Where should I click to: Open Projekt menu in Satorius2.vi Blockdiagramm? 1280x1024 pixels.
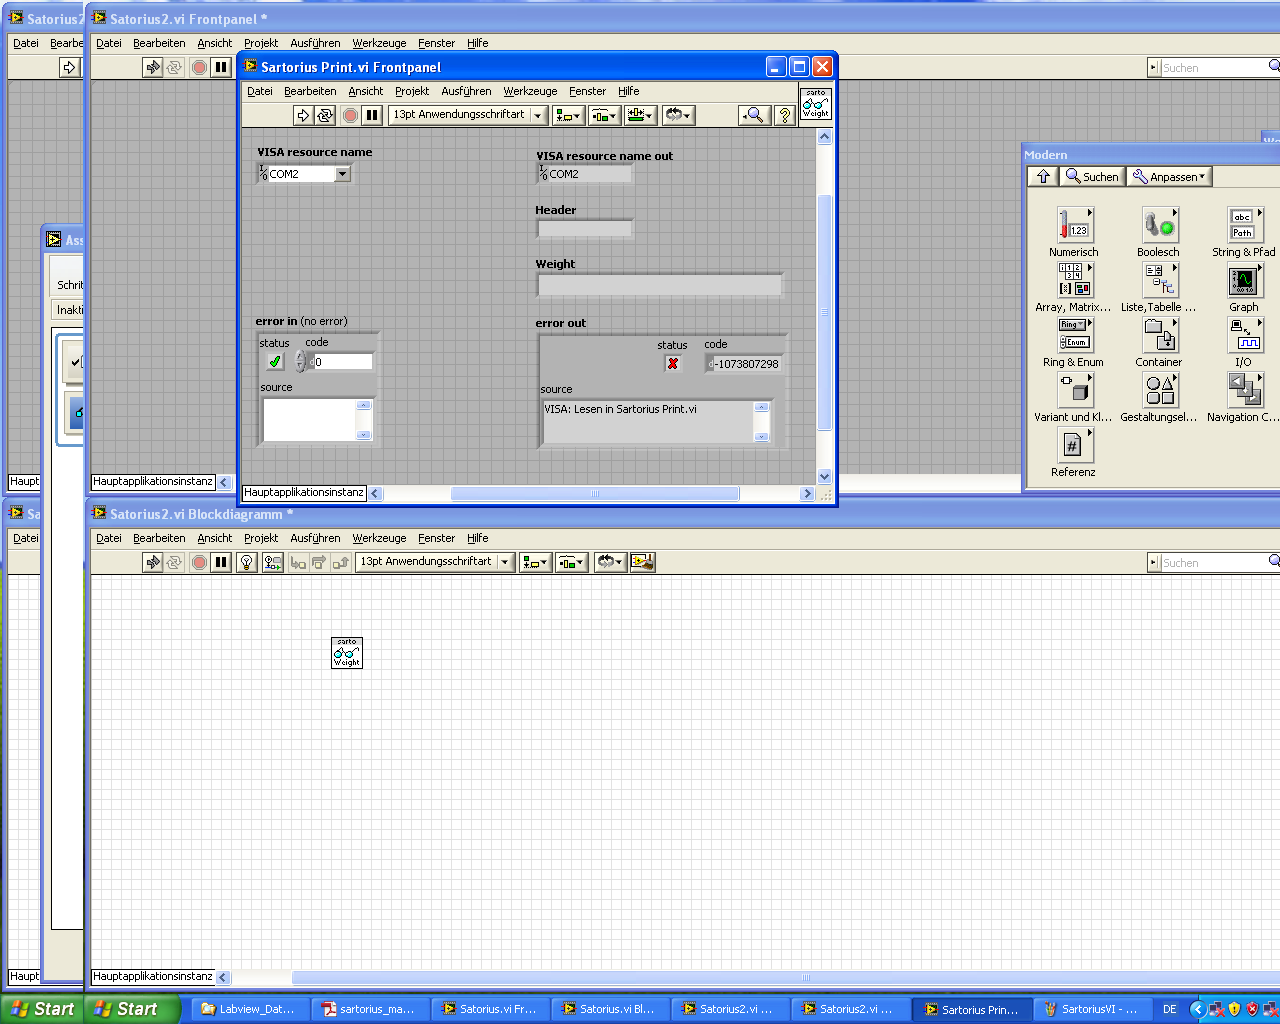pos(261,538)
